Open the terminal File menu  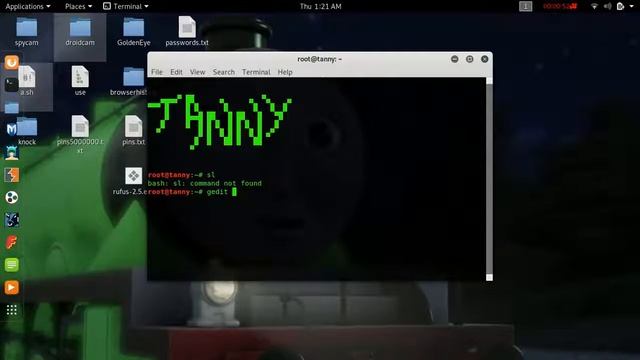tap(157, 72)
